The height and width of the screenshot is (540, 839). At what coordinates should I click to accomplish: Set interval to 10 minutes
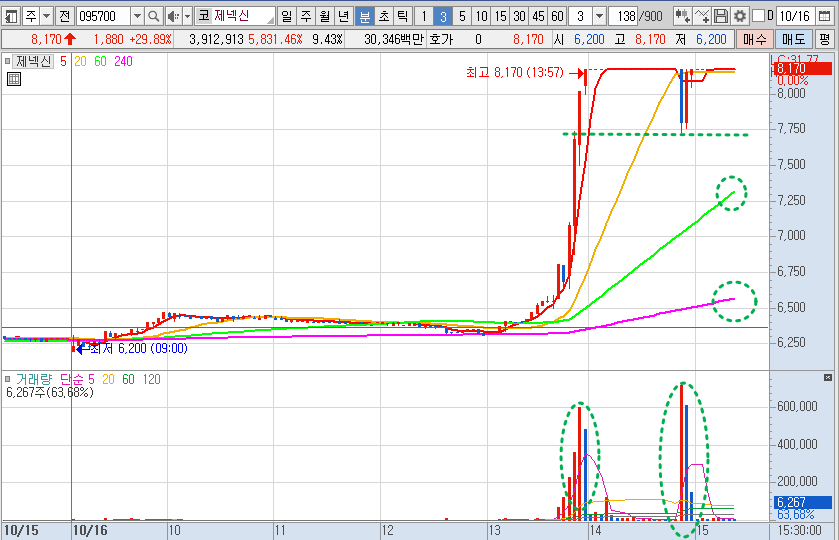click(482, 16)
